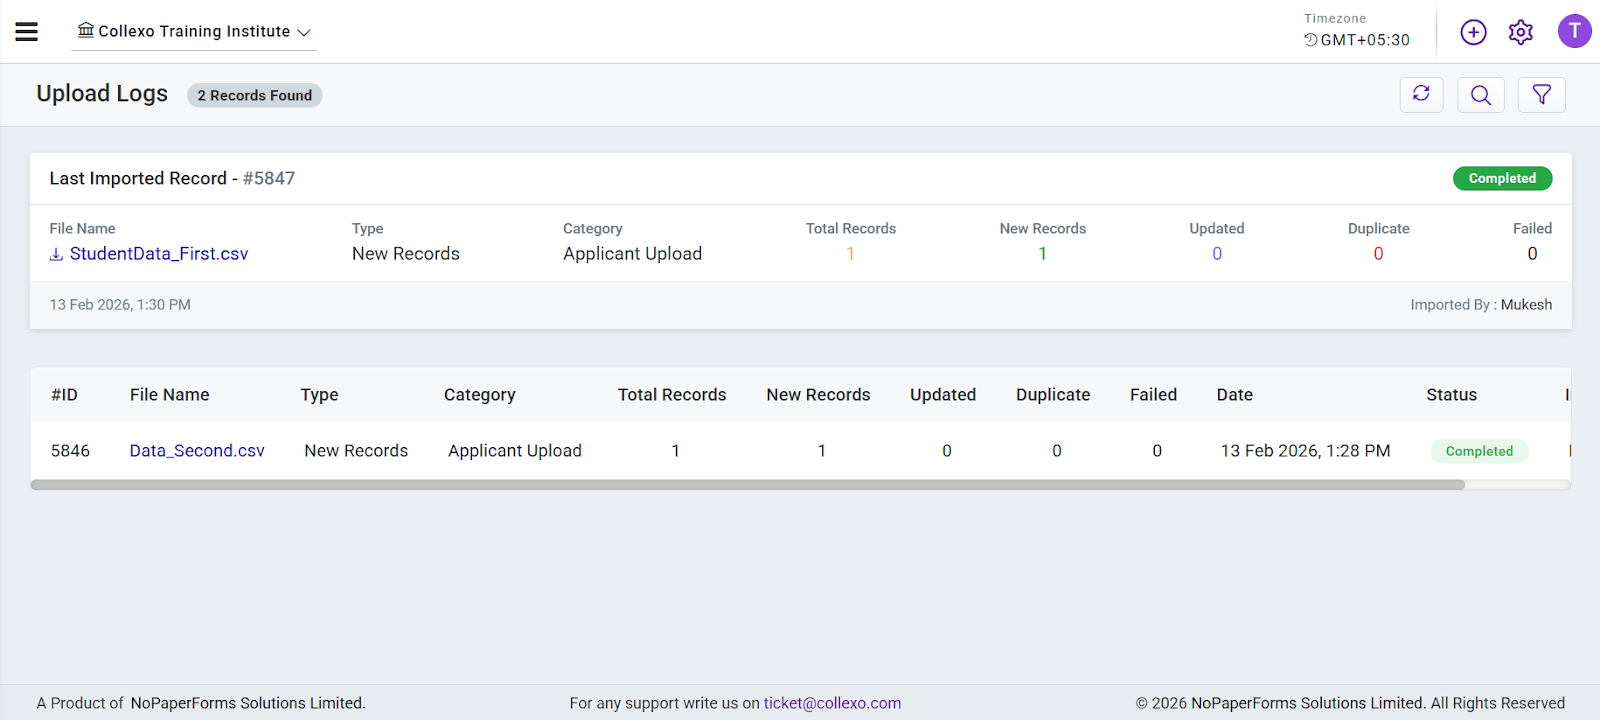Click the 2 Records Found badge
Viewport: 1600px width, 720px height.
point(254,95)
